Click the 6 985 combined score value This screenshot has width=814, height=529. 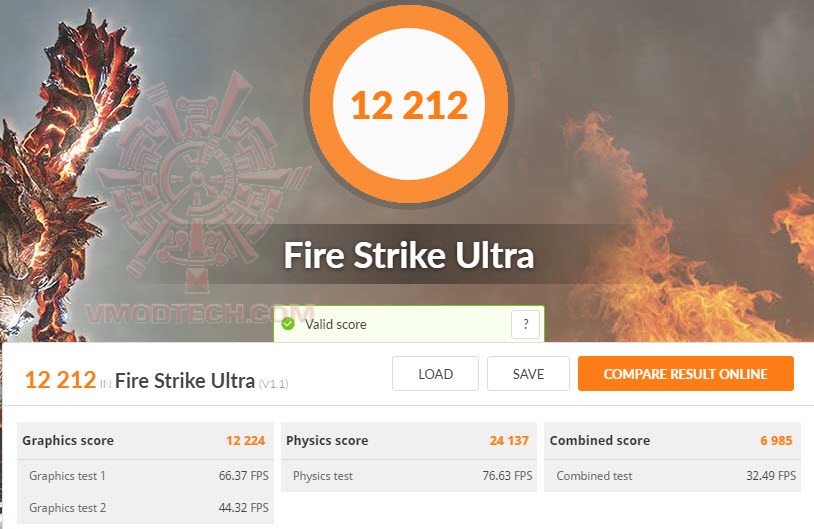[x=776, y=440]
